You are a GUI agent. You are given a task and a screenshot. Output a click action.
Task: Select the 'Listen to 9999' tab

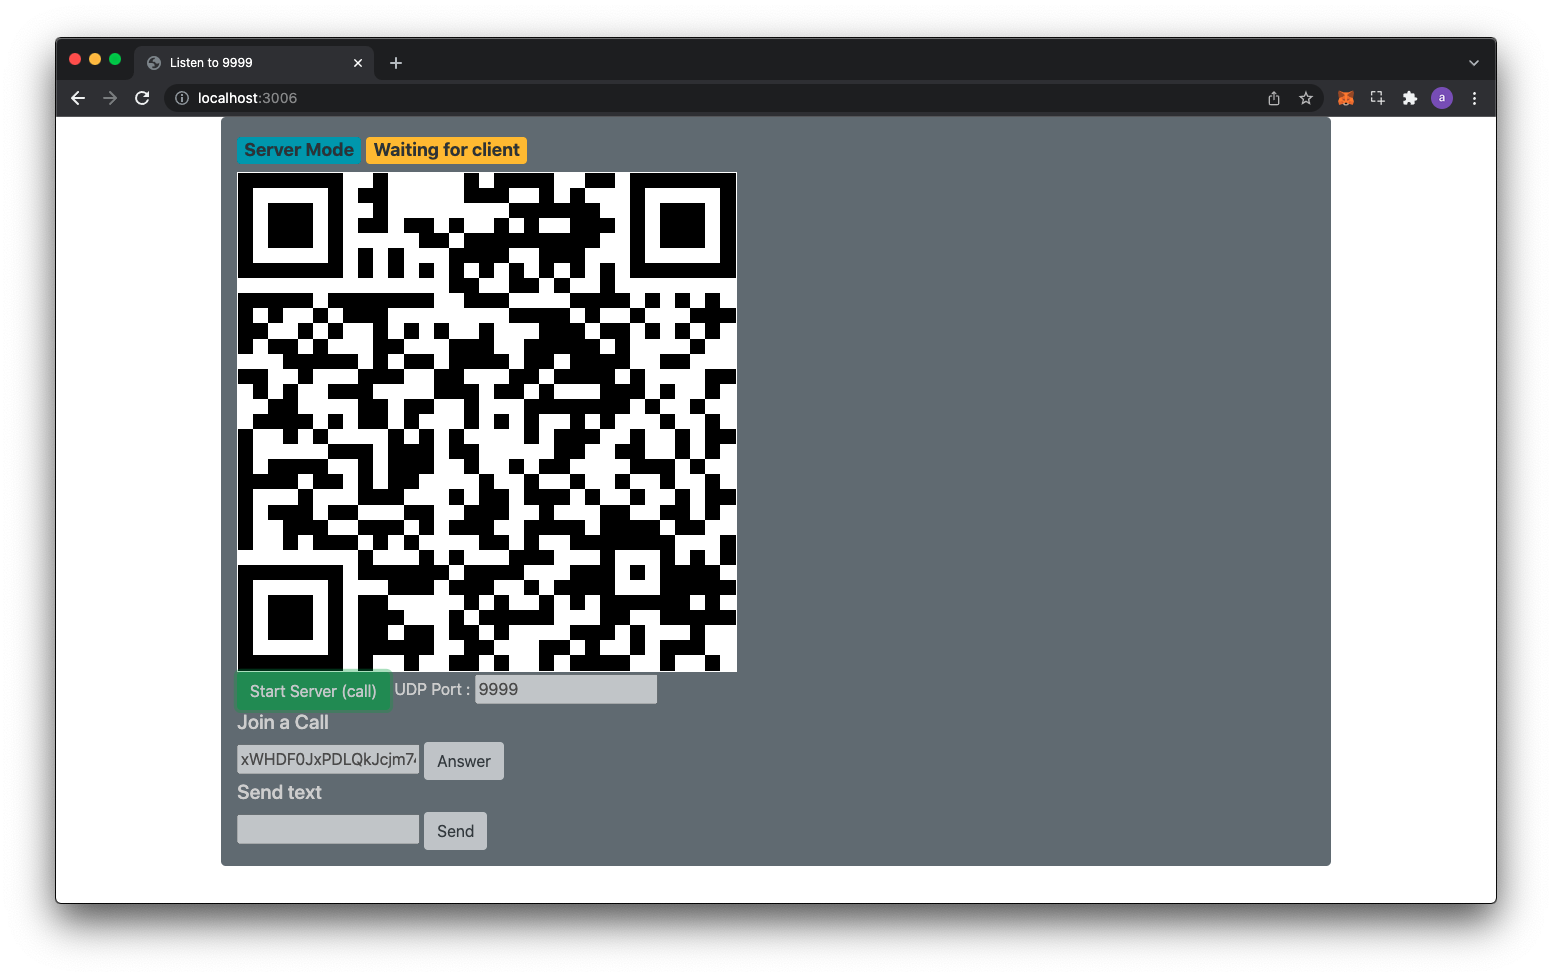(254, 62)
